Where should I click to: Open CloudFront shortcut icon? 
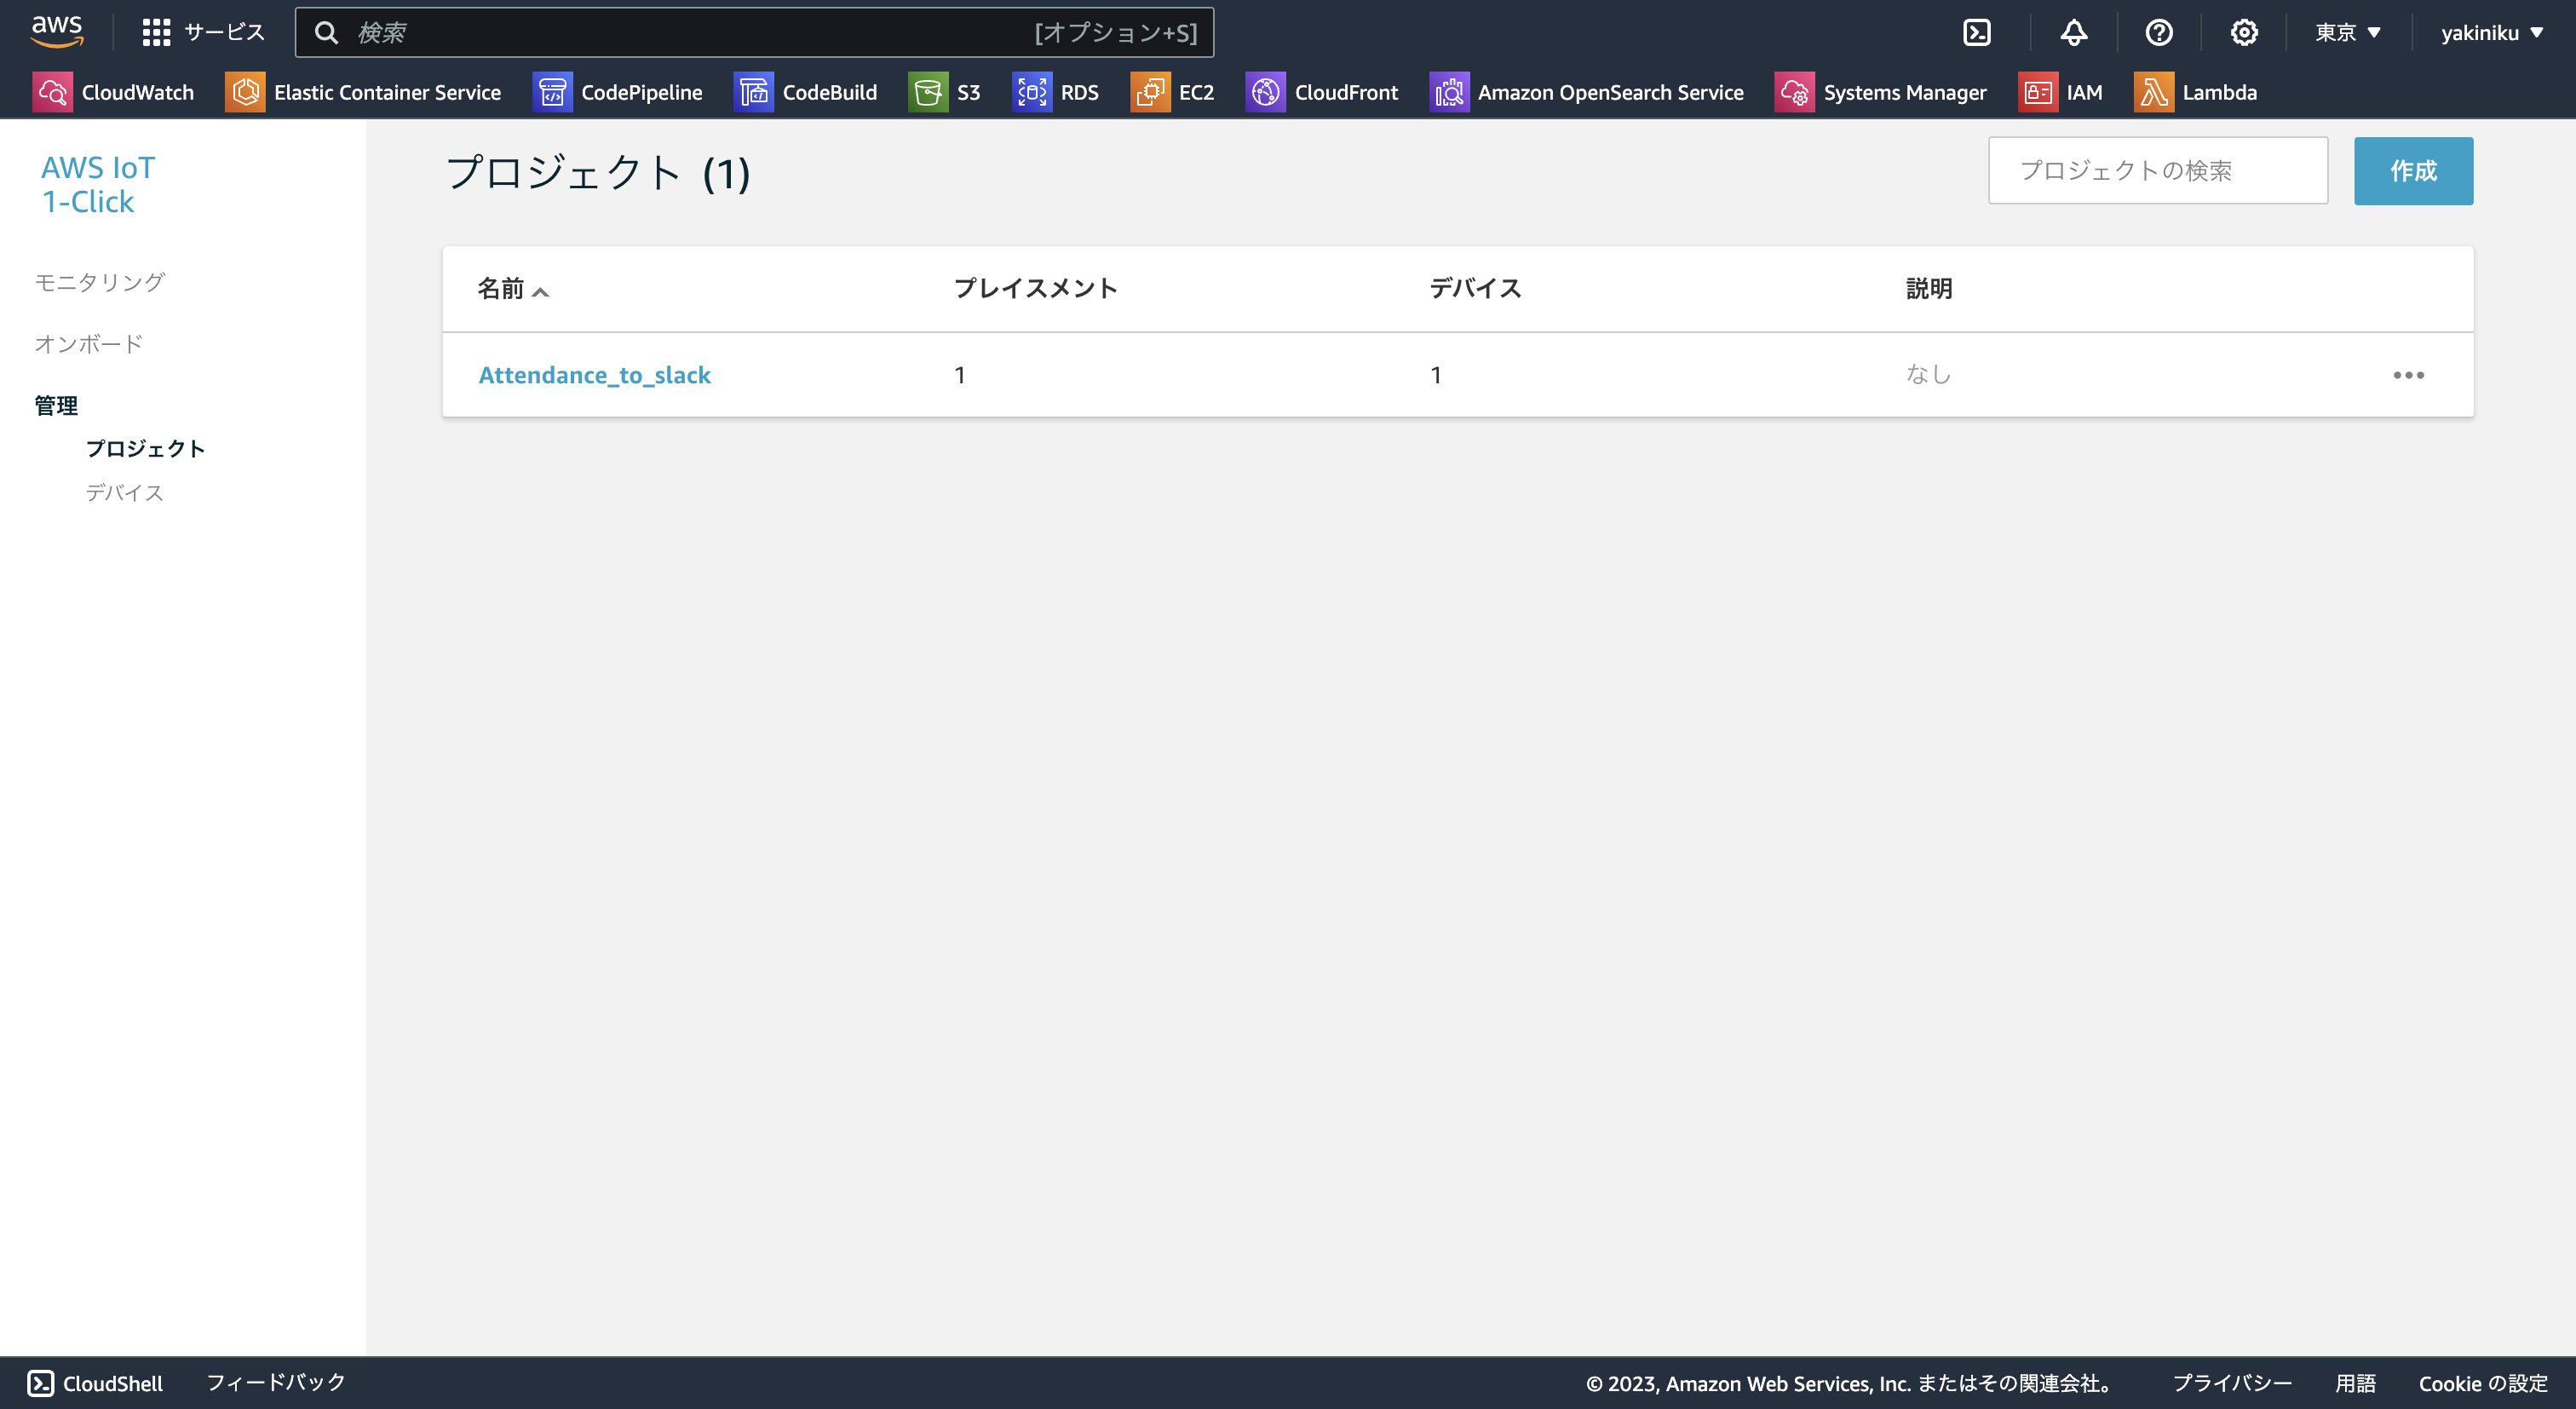(x=1266, y=92)
